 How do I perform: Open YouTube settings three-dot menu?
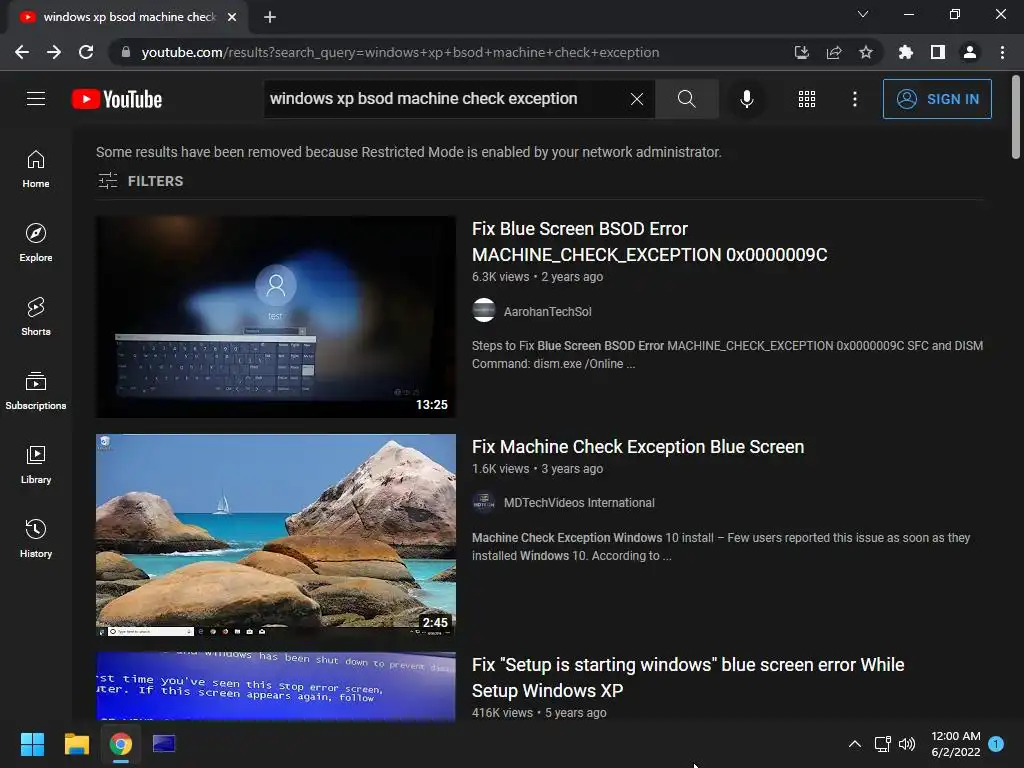(x=855, y=99)
